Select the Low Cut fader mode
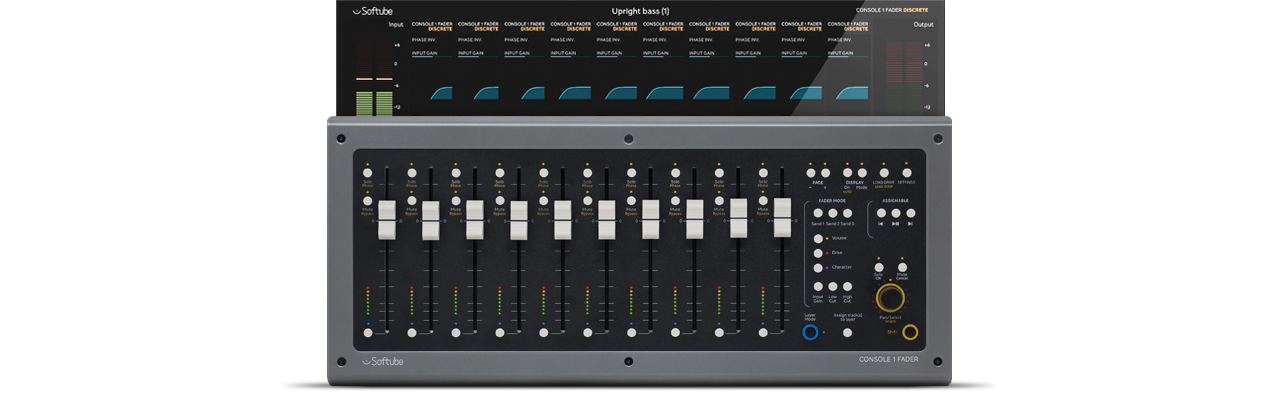This screenshot has height=400, width=1280. point(833,287)
